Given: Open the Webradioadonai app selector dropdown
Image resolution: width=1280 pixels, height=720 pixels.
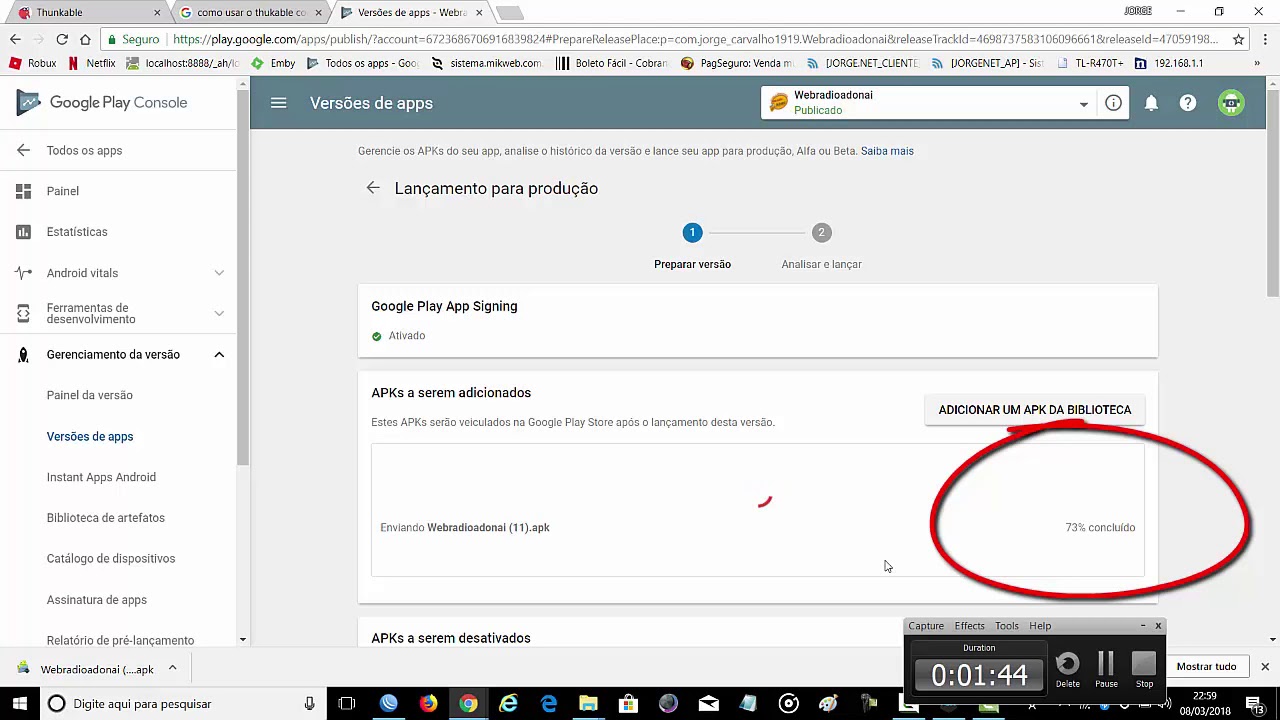Looking at the screenshot, I should (1083, 104).
